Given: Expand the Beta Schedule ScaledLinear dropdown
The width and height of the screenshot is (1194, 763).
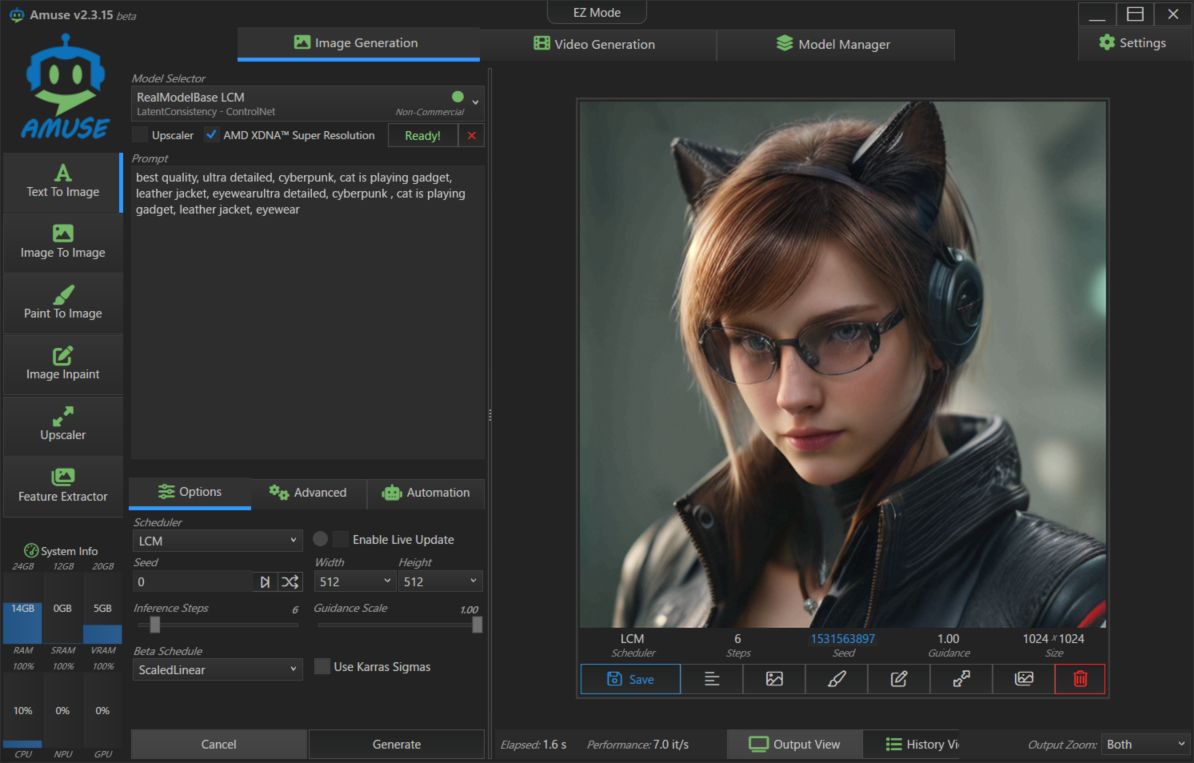Looking at the screenshot, I should point(217,670).
